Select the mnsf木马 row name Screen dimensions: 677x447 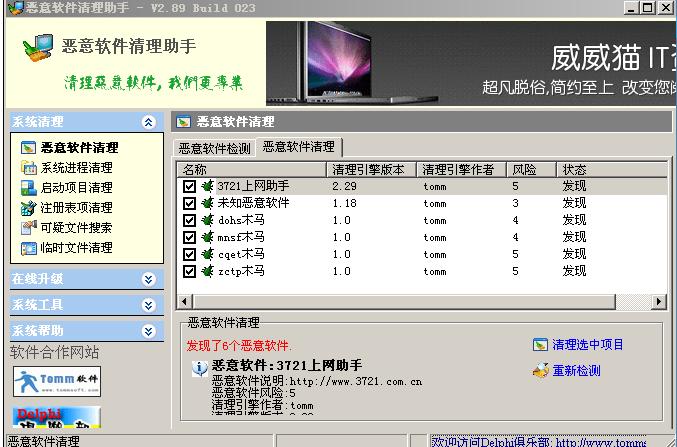tap(241, 237)
